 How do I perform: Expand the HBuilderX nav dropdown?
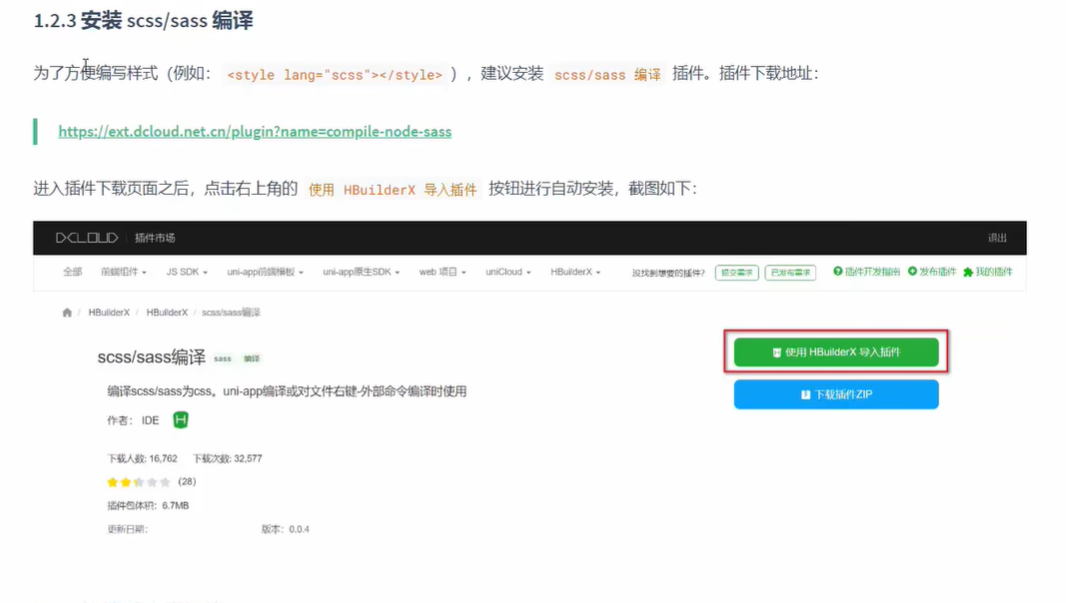click(575, 272)
